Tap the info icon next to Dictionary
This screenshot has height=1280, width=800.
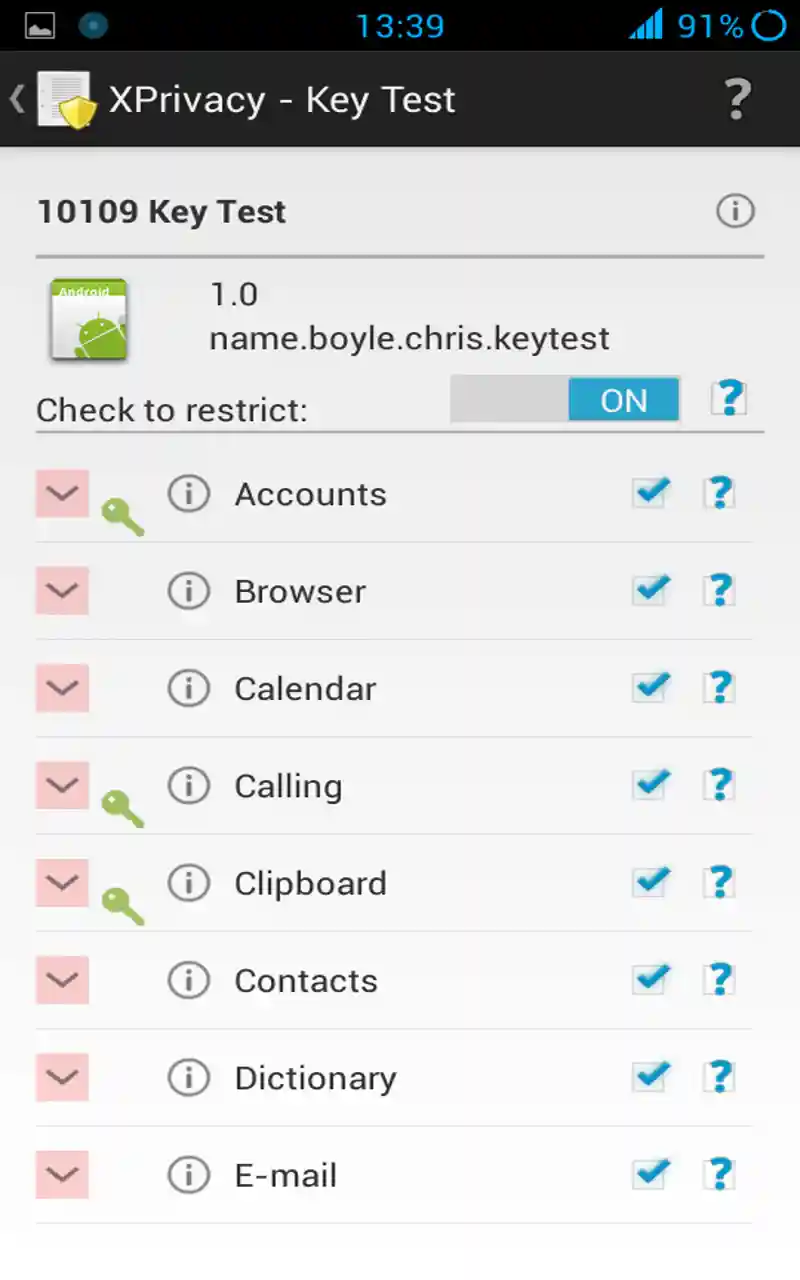[188, 1077]
